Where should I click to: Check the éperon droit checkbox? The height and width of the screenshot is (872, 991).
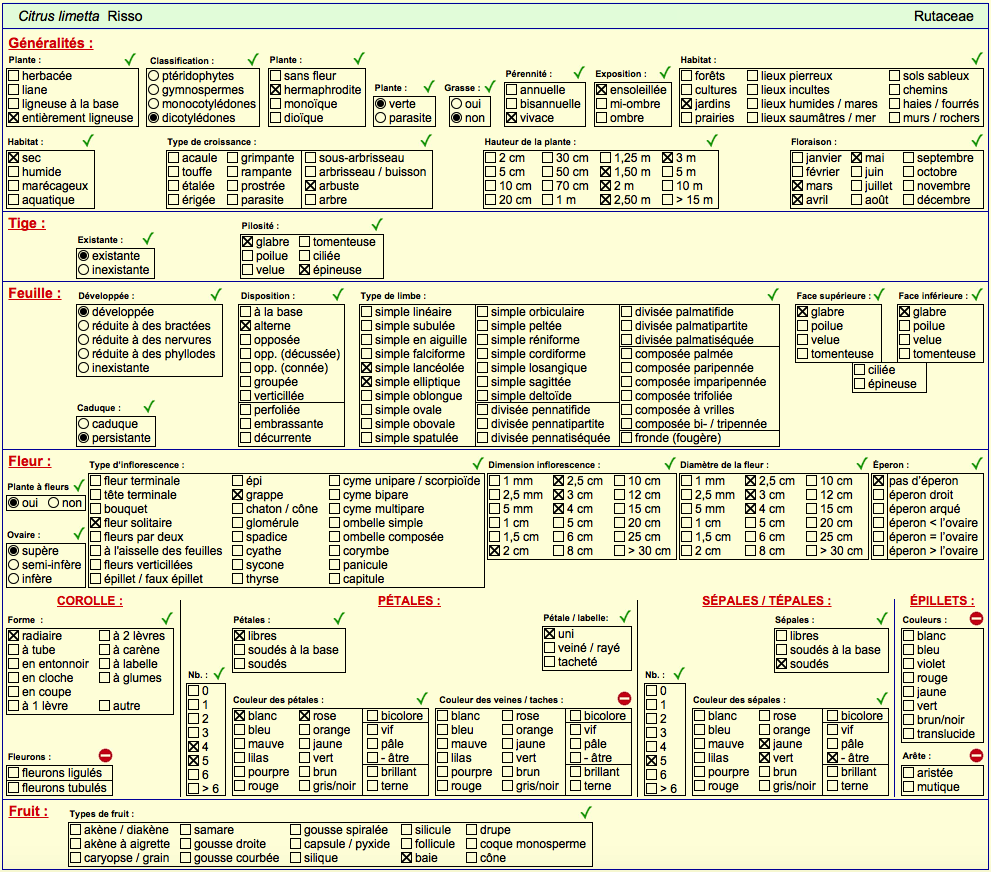click(879, 495)
